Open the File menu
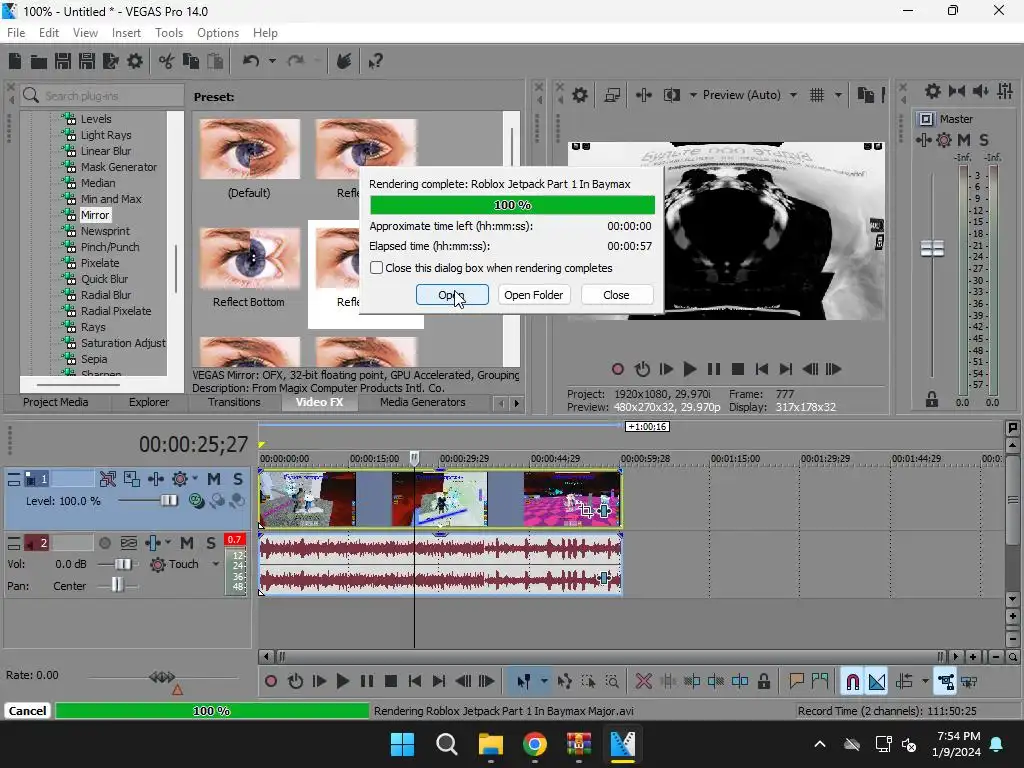The height and width of the screenshot is (768, 1024). tap(16, 33)
